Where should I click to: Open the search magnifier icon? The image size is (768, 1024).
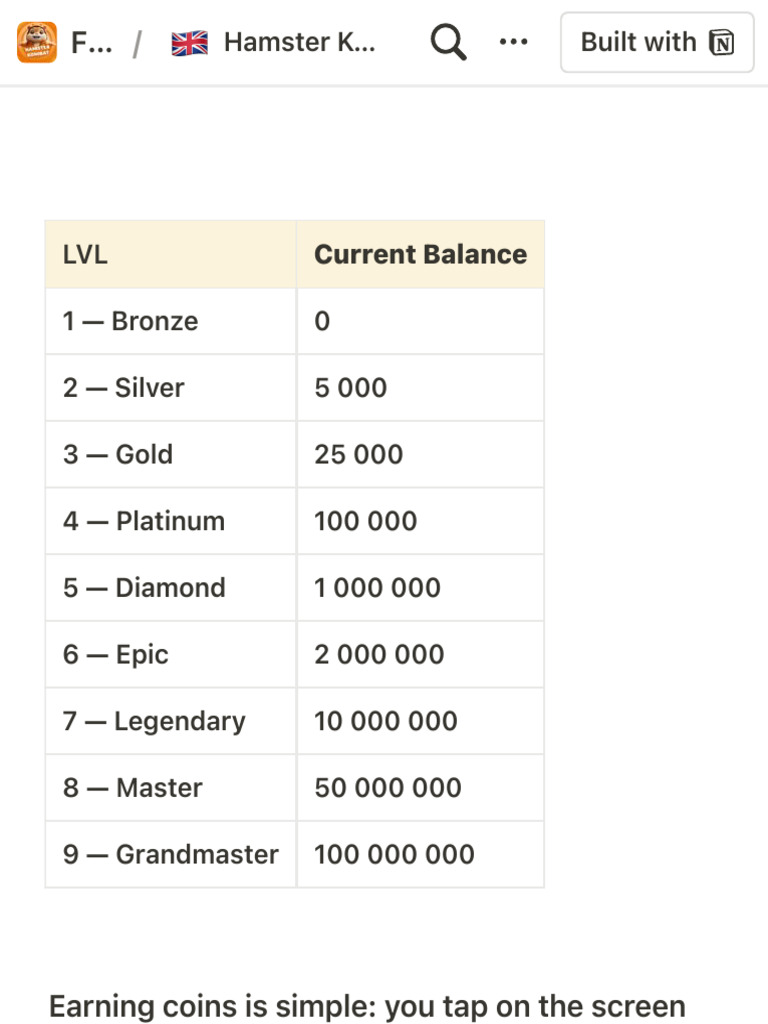coord(448,42)
